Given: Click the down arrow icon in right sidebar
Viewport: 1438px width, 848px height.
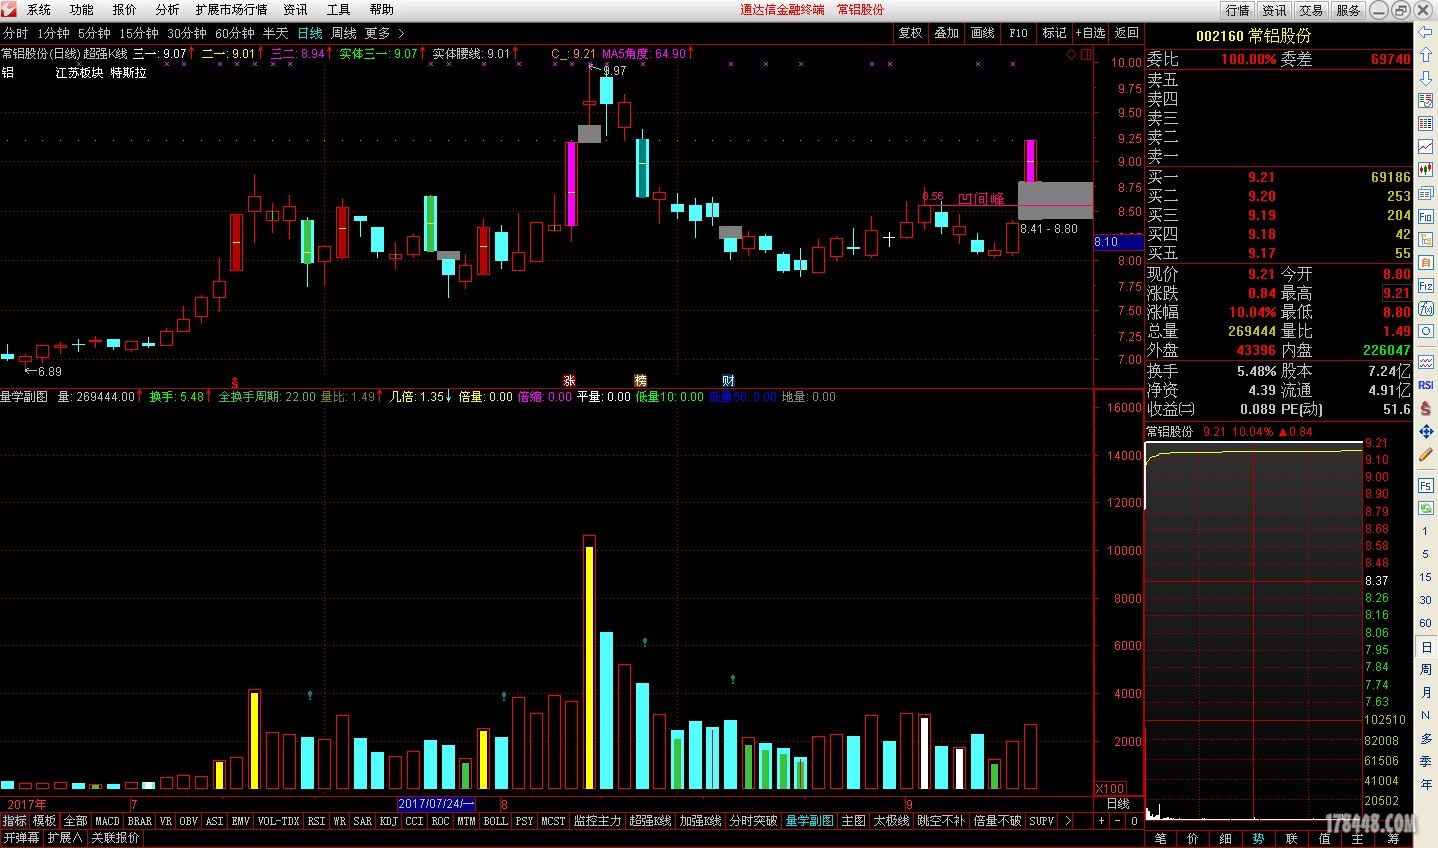Looking at the screenshot, I should tap(1426, 78).
